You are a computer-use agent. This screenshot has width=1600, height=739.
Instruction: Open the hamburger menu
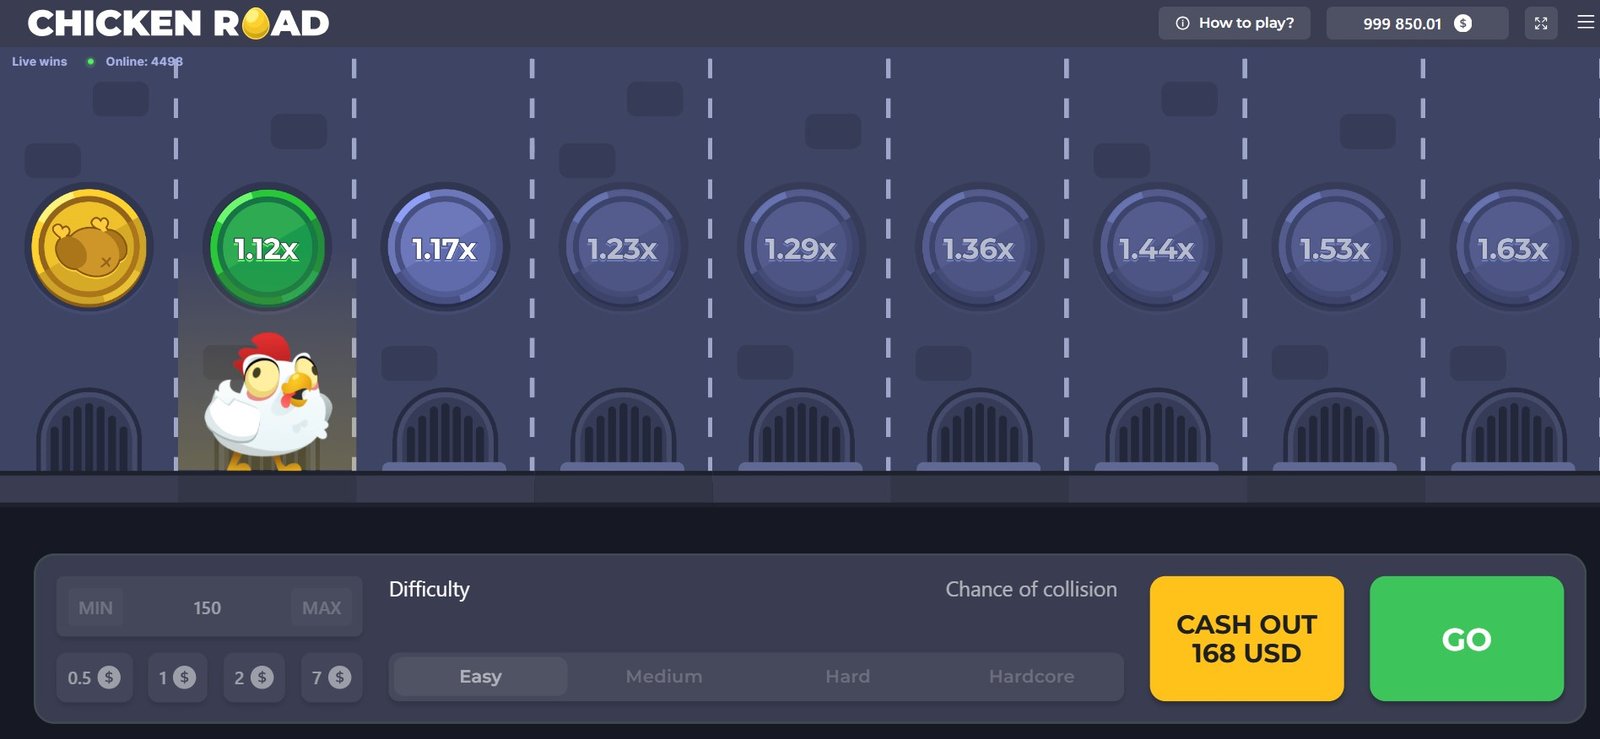pyautogui.click(x=1585, y=22)
